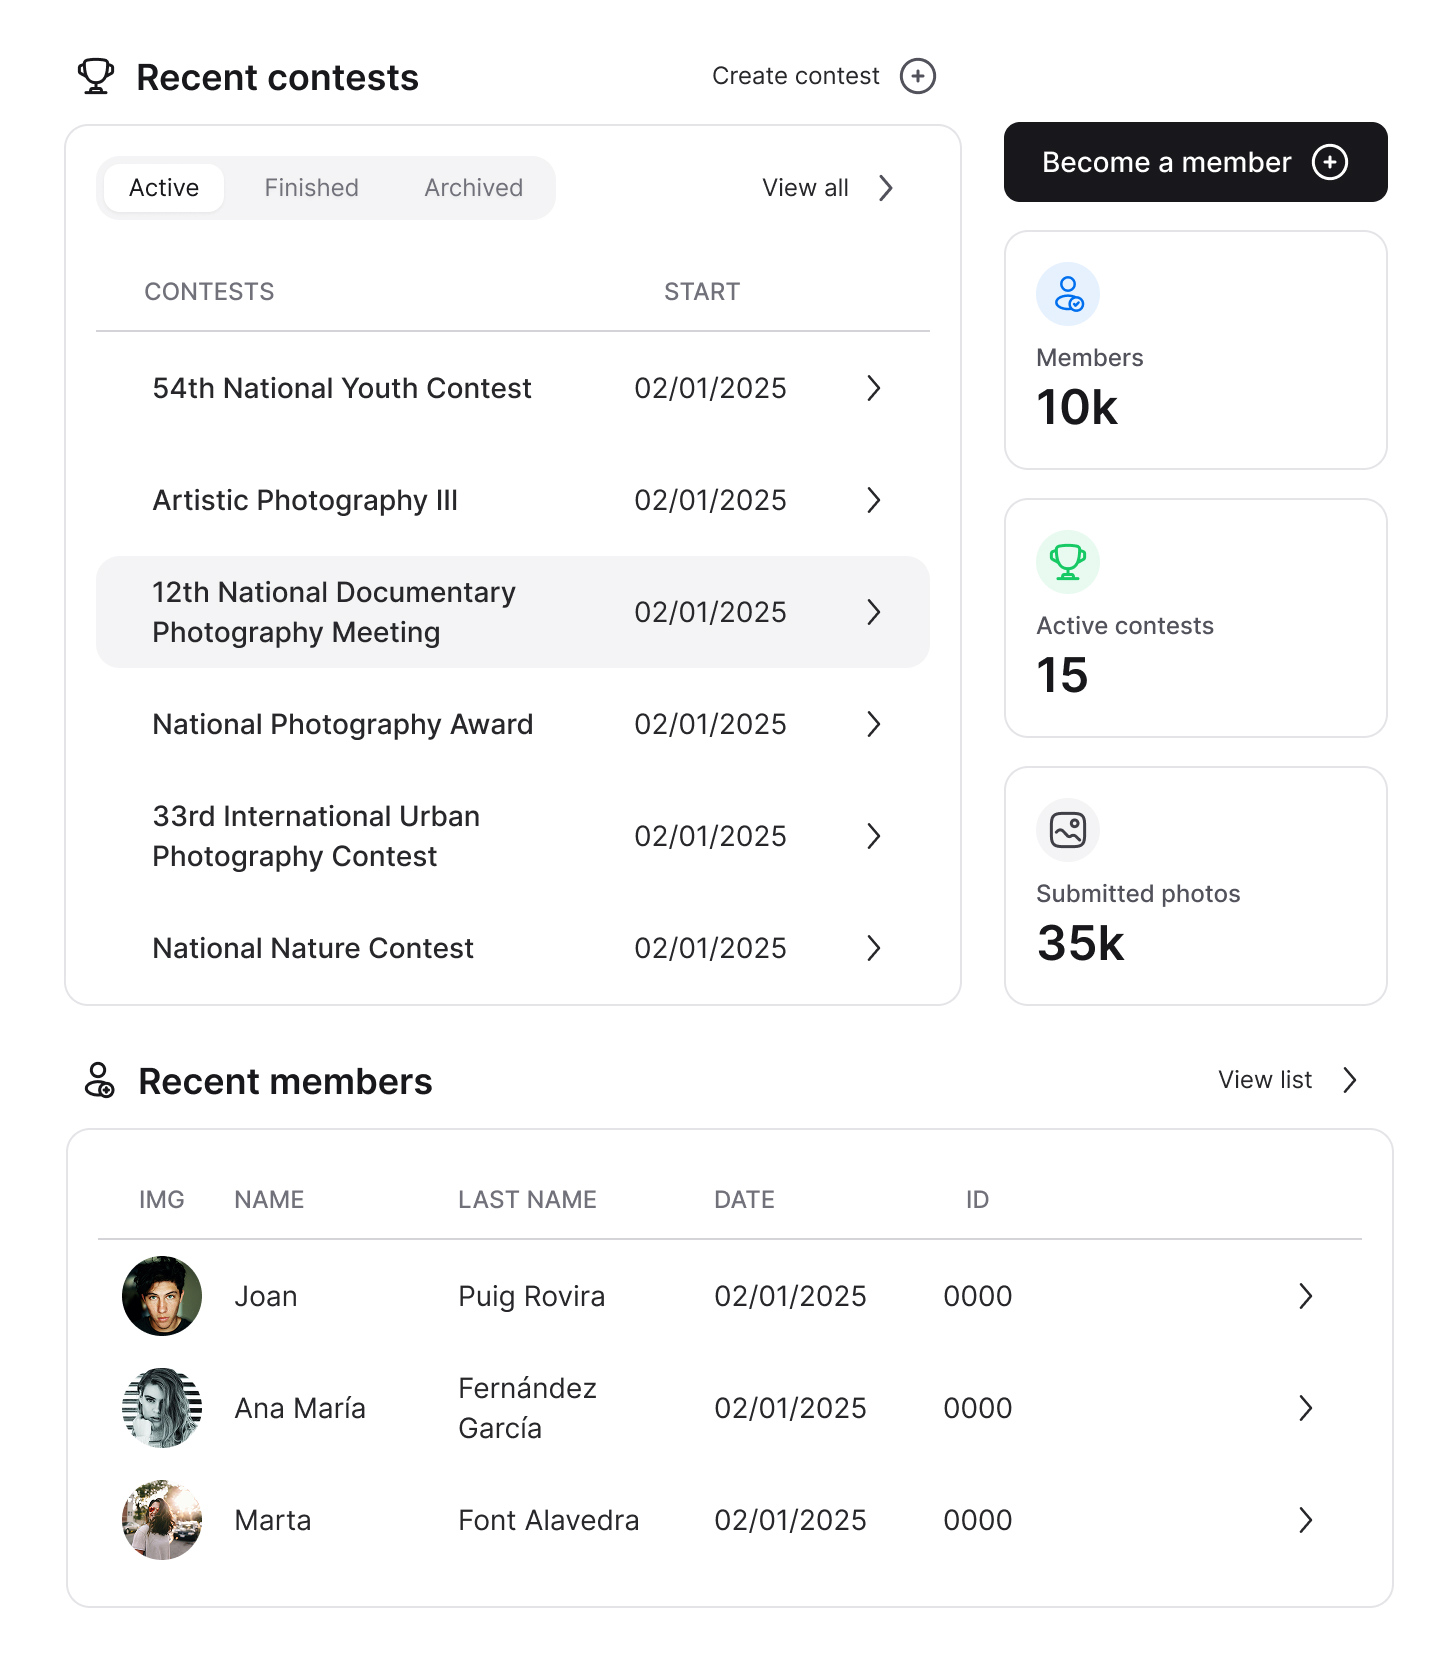Image resolution: width=1450 pixels, height=1654 pixels.
Task: Click the green Active contests trophy icon
Action: pos(1068,562)
